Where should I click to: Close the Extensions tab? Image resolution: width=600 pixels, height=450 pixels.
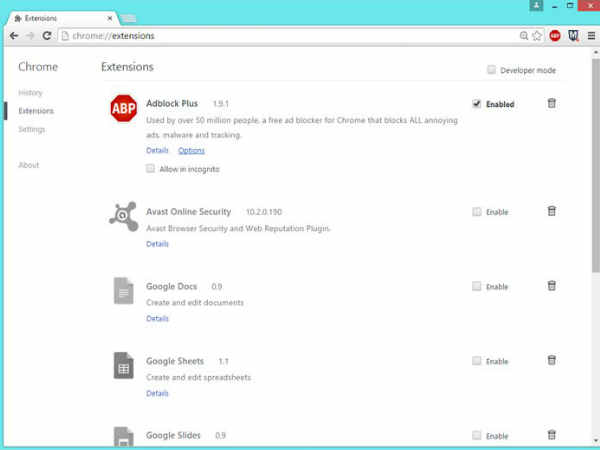(110, 18)
